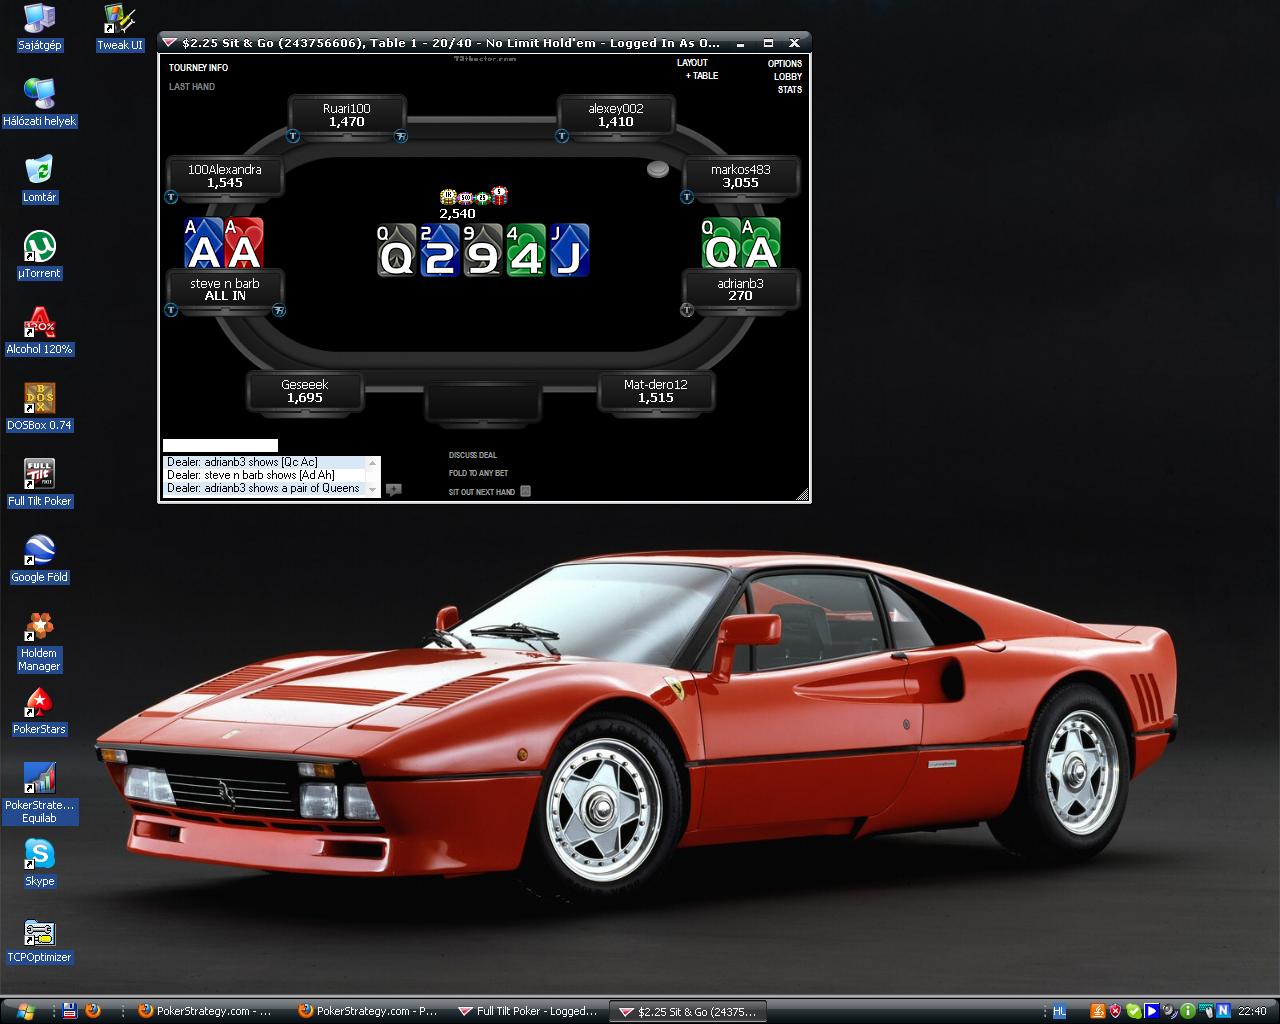Screen dimensions: 1280x1024
Task: Click the markos483 player seat
Action: 741,176
